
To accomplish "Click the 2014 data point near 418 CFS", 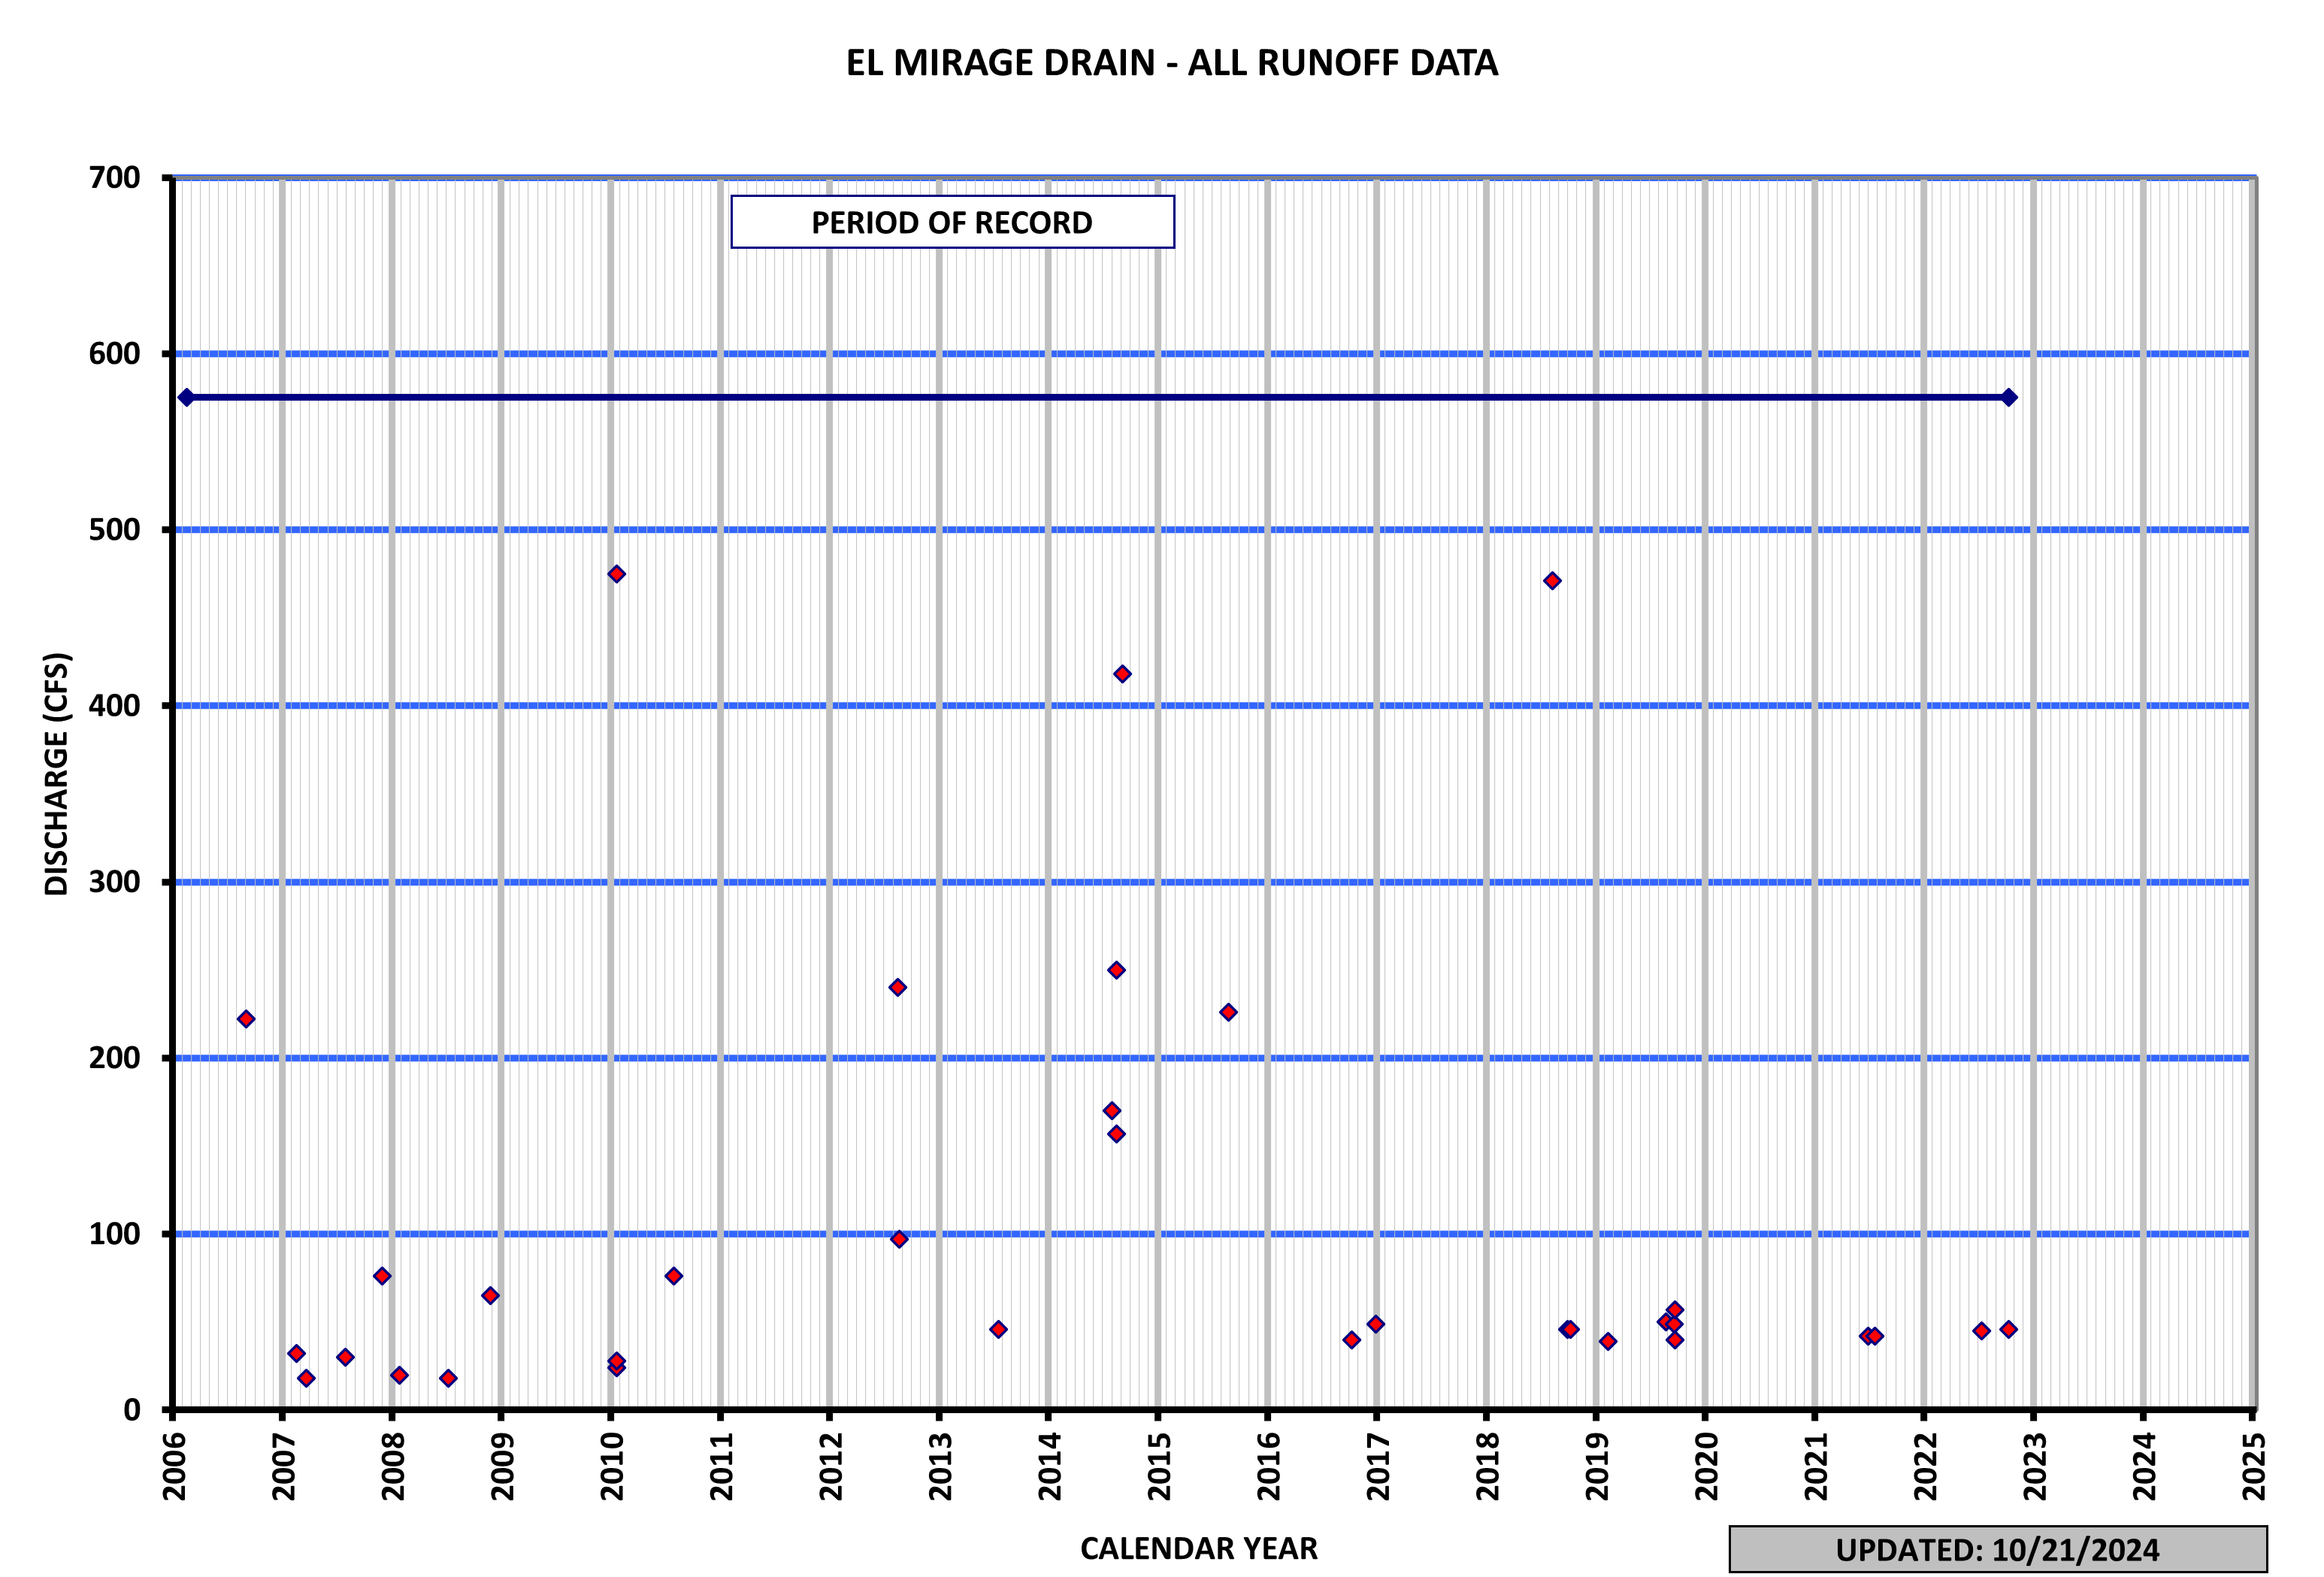I will [x=1122, y=674].
